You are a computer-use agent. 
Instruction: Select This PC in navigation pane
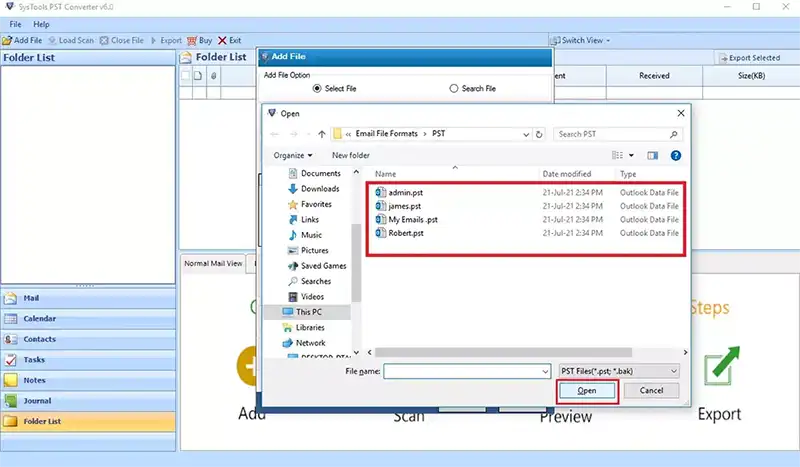[x=308, y=312]
